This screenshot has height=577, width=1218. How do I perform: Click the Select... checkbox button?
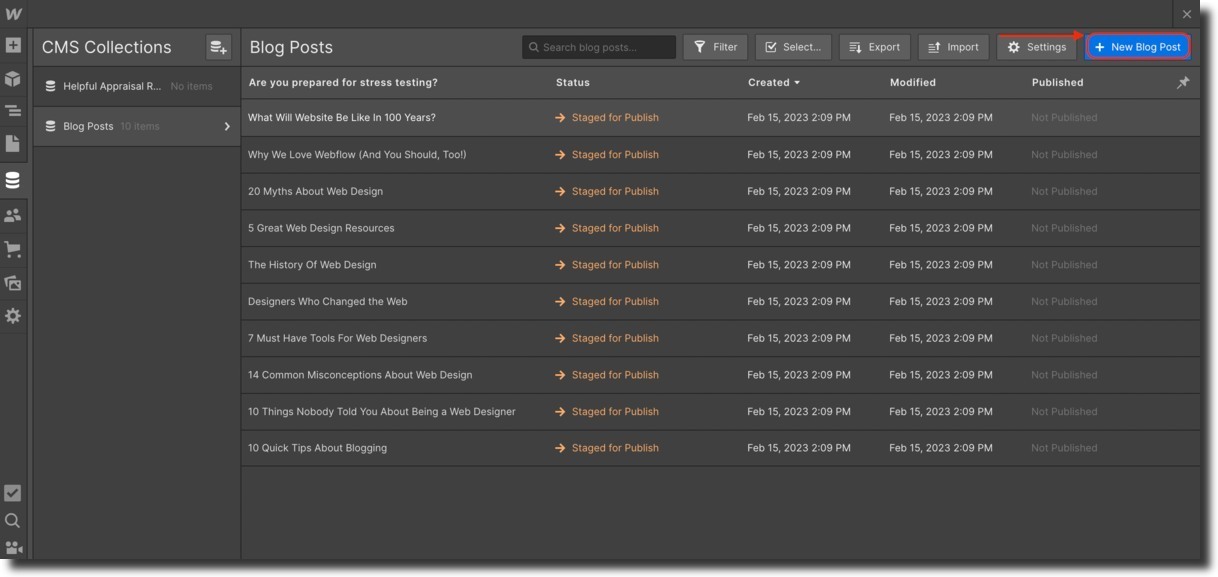793,47
